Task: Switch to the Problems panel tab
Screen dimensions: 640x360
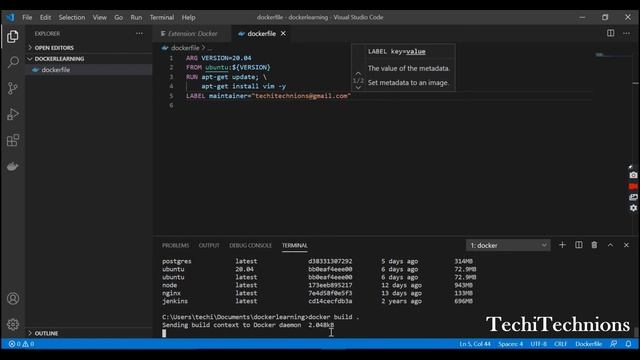Action: (x=176, y=245)
